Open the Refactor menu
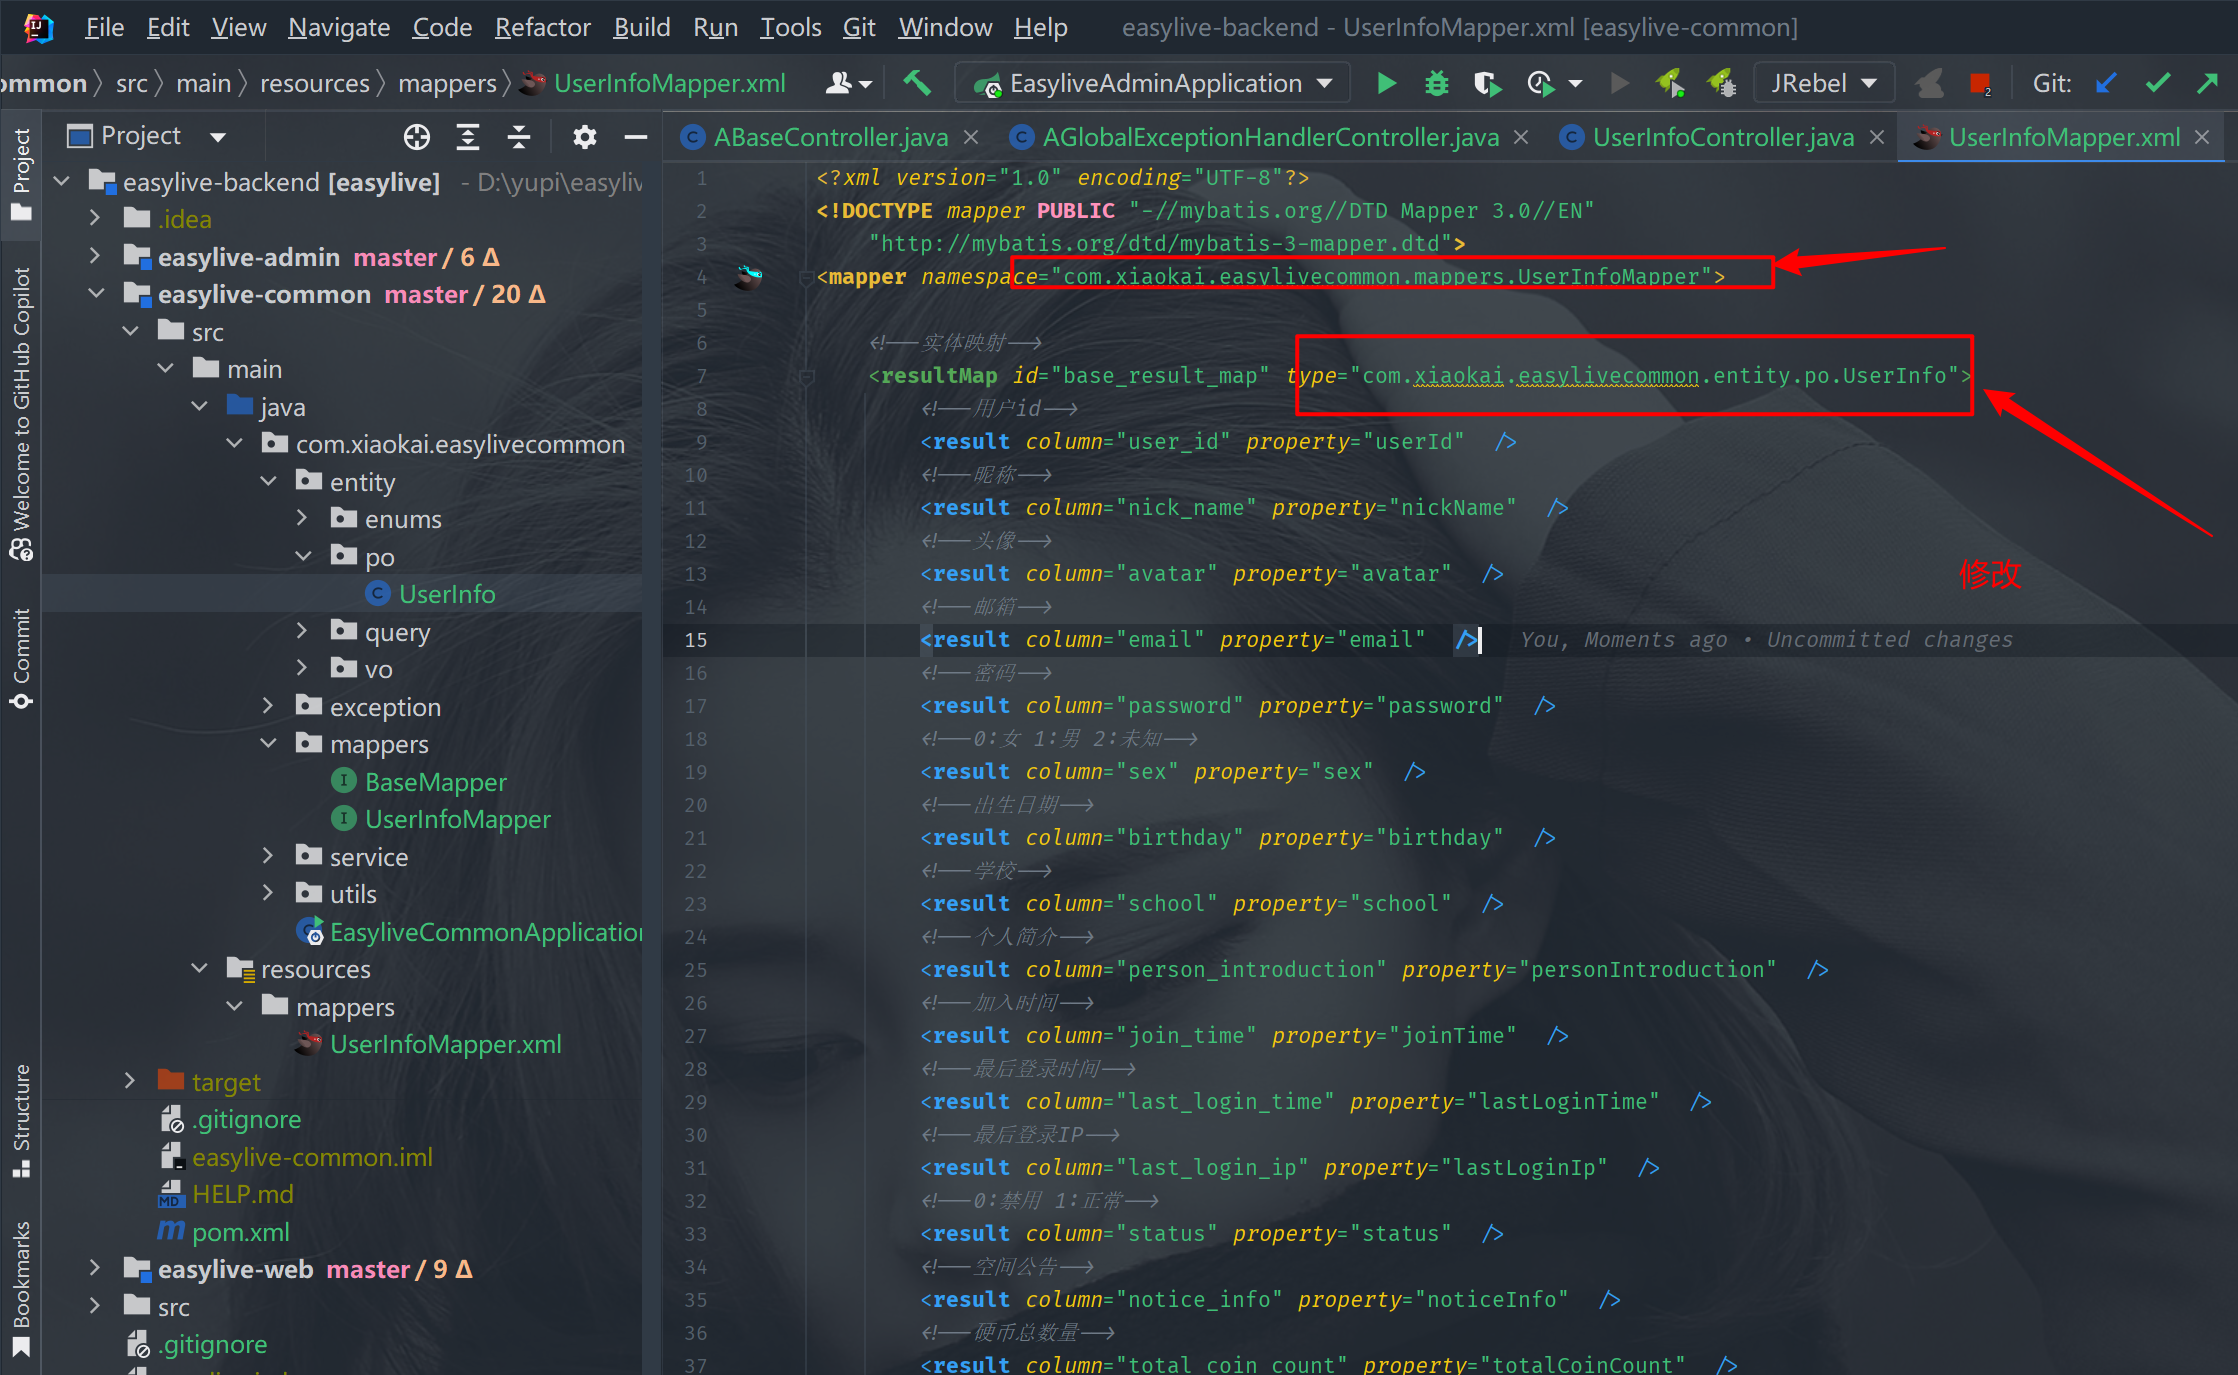 point(542,27)
